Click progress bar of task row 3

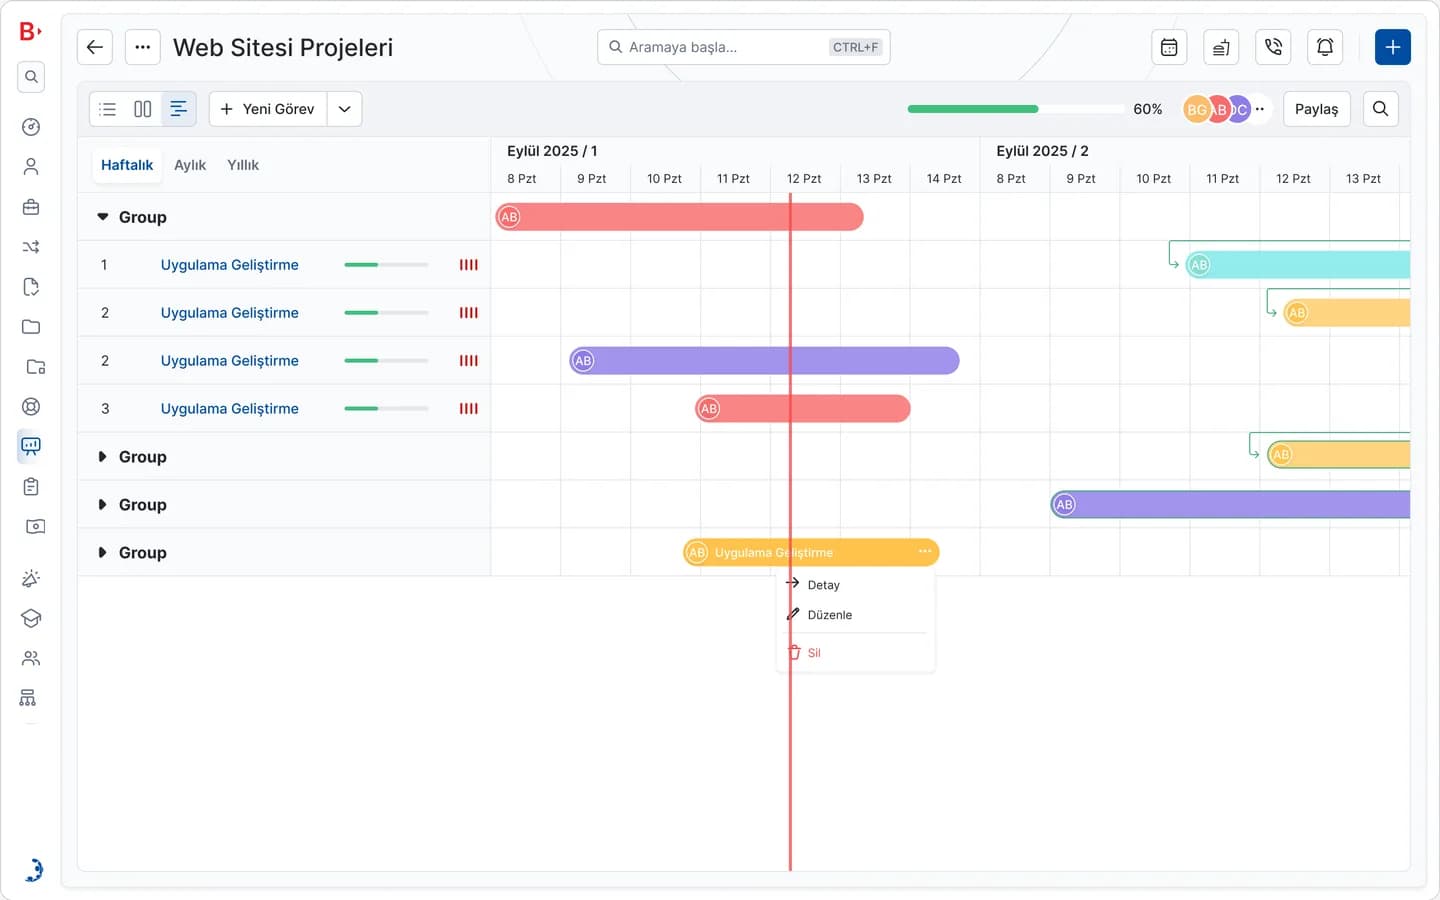[x=386, y=408]
